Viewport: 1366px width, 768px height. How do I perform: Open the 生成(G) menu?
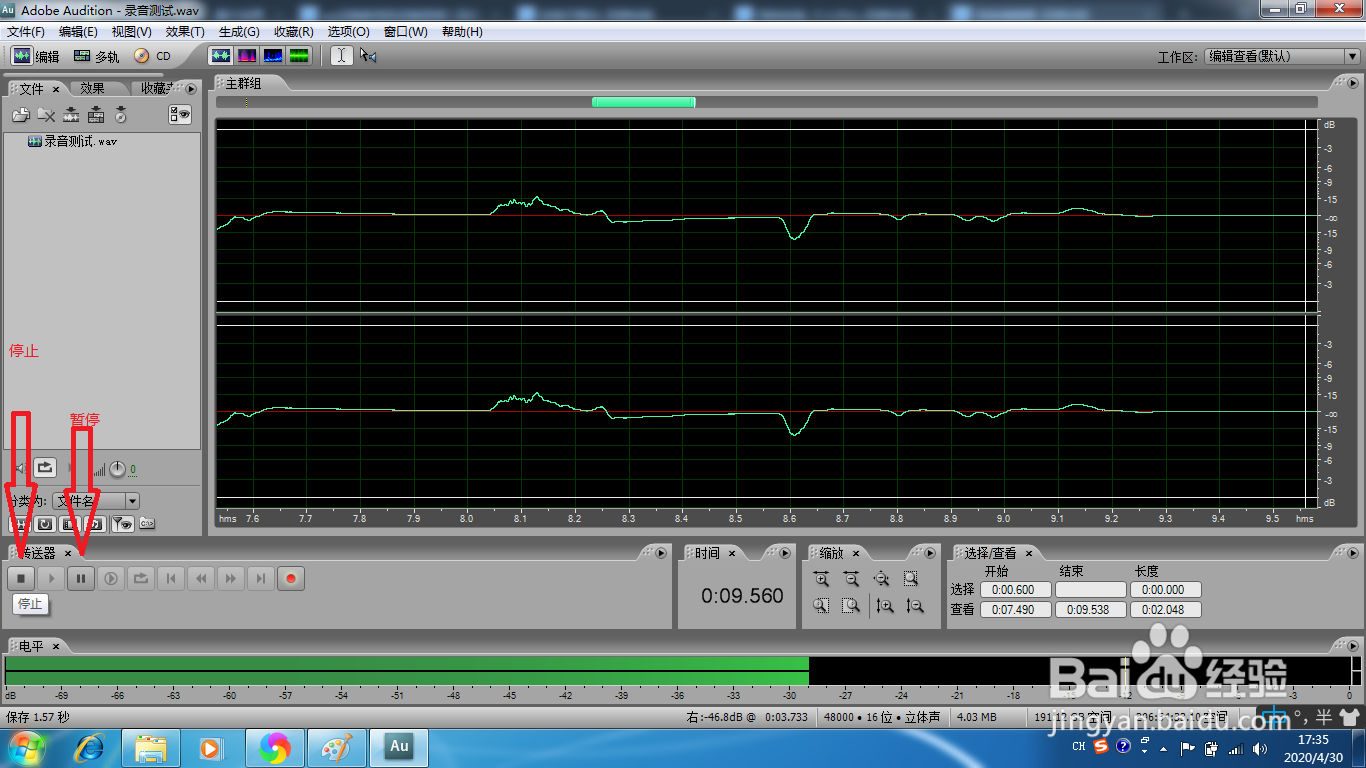(239, 32)
